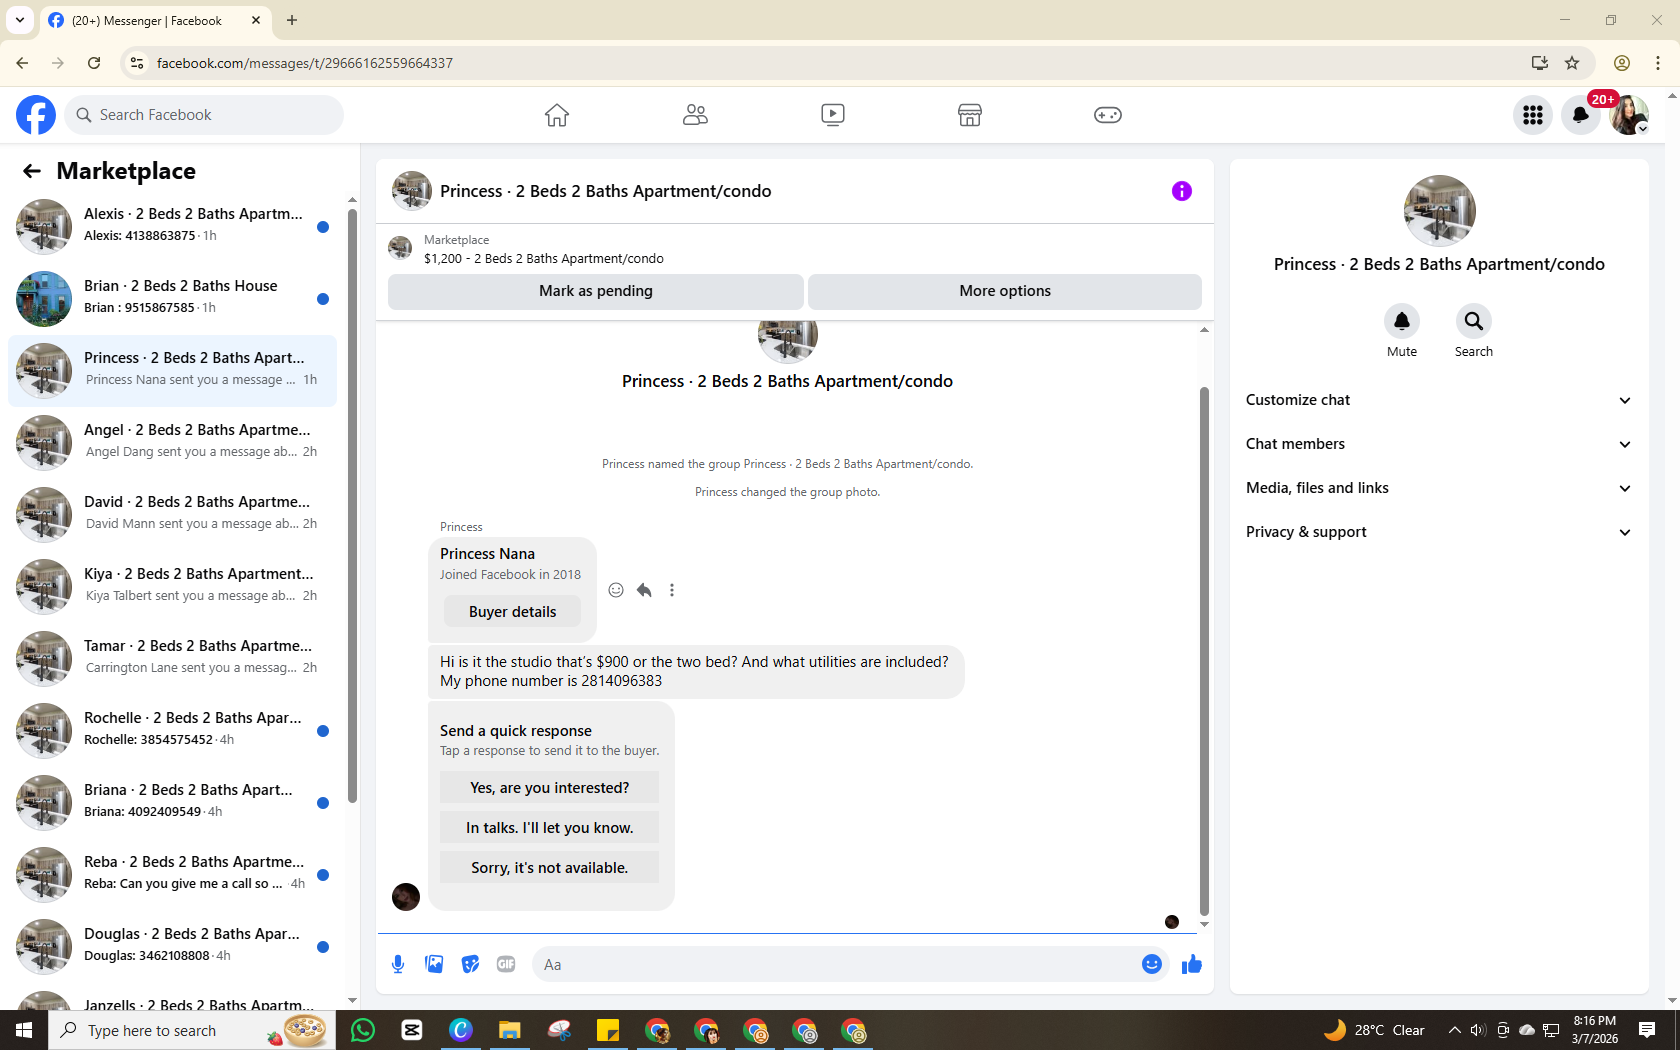This screenshot has width=1680, height=1050.
Task: Open the Gaming controller icon
Action: 1108,115
